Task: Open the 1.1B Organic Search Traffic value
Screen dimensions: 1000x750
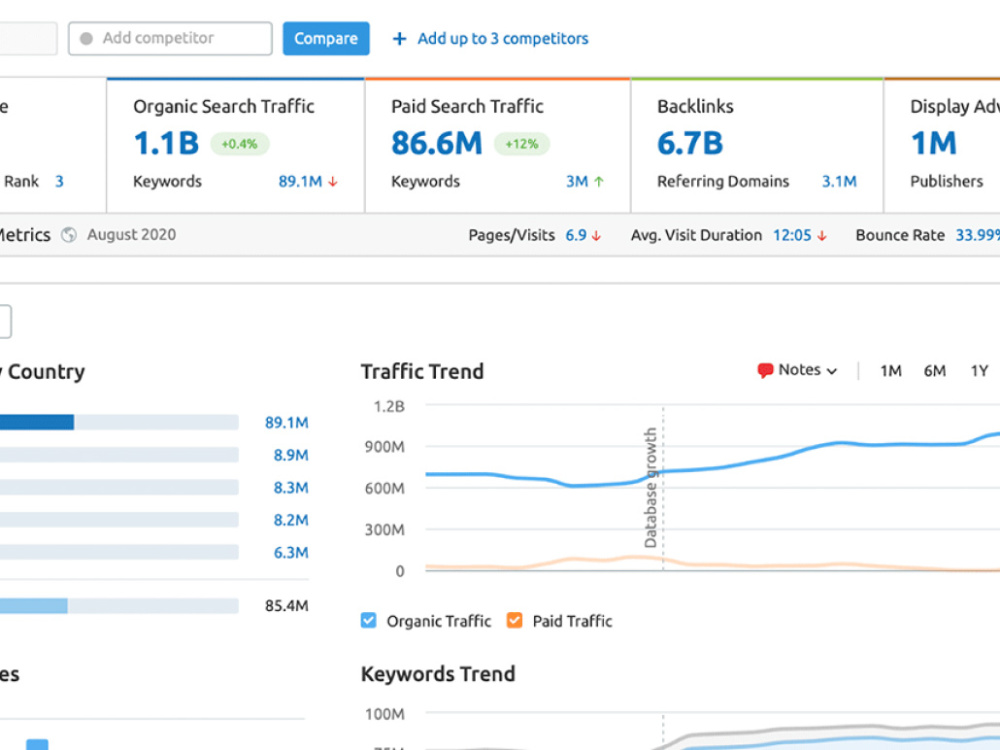Action: coord(166,143)
